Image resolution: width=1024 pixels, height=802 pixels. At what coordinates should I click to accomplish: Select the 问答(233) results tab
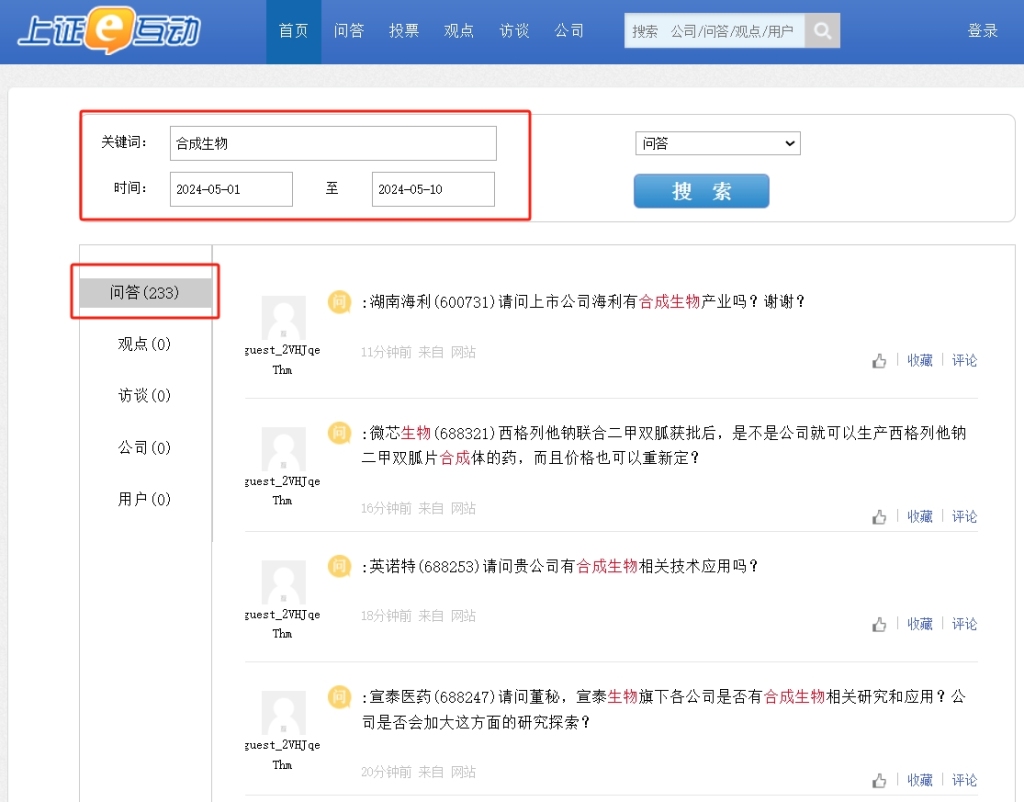pyautogui.click(x=145, y=293)
